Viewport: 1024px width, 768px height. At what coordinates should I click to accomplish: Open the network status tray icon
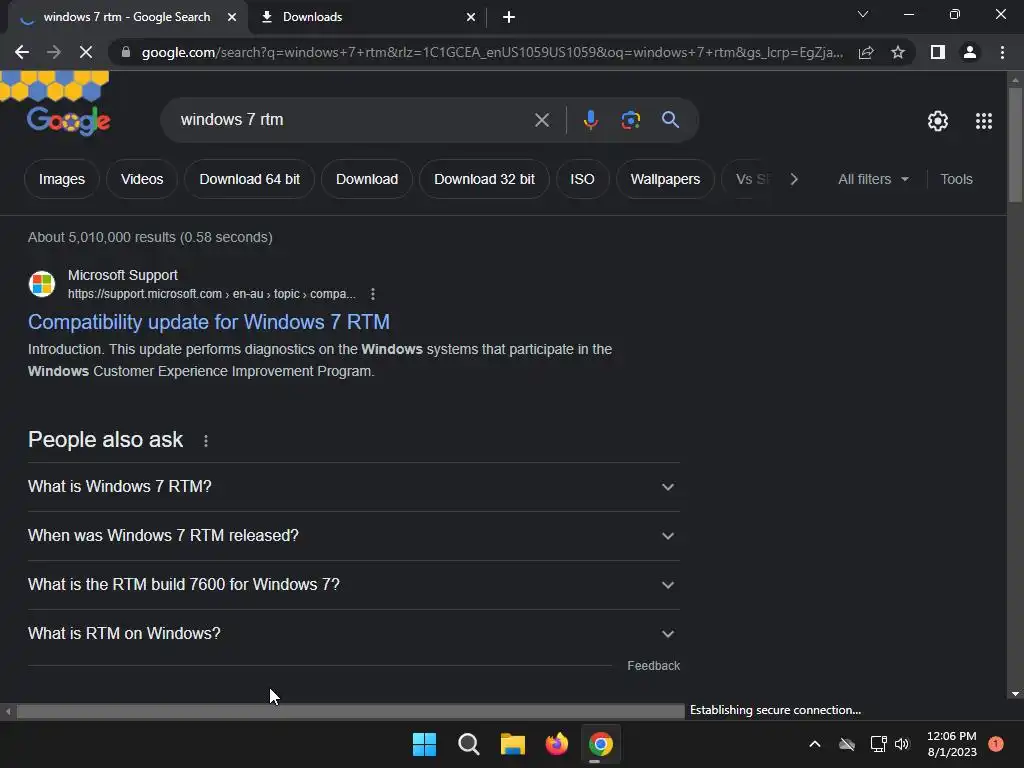tap(878, 744)
